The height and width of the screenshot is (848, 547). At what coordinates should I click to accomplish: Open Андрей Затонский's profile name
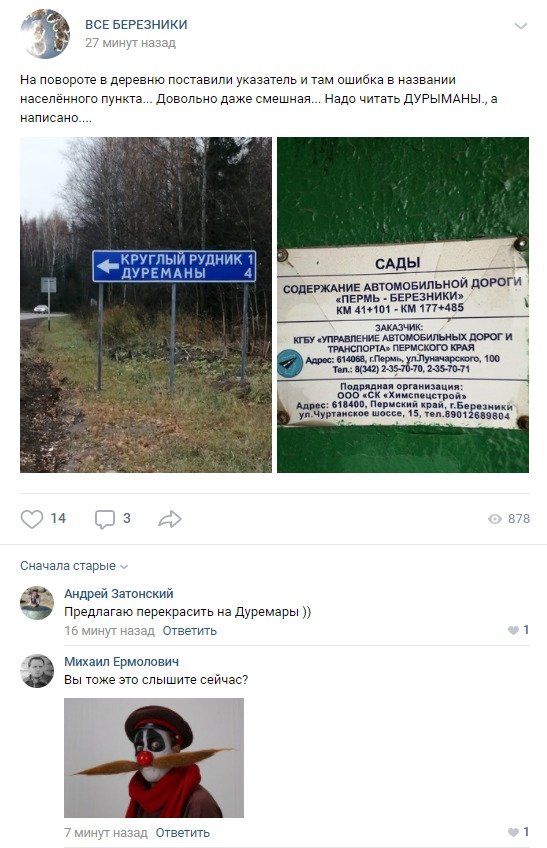click(118, 594)
